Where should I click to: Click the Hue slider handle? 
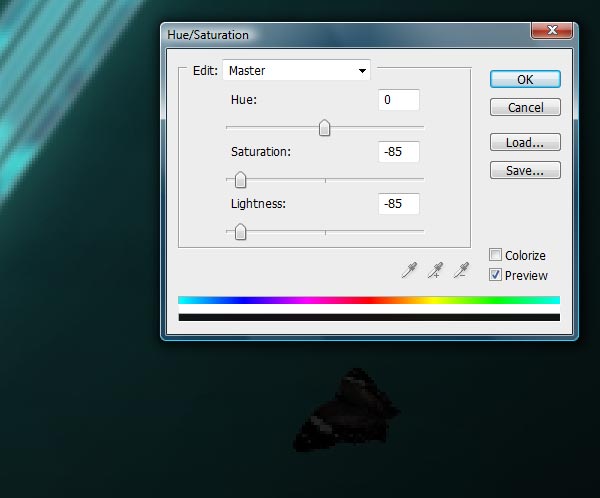click(324, 128)
